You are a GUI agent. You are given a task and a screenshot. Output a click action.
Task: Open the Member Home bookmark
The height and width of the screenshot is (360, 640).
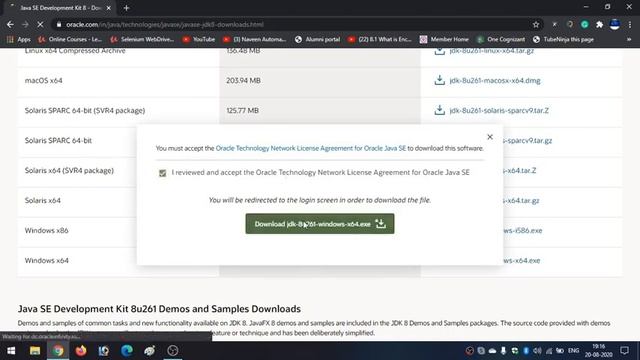click(x=444, y=39)
